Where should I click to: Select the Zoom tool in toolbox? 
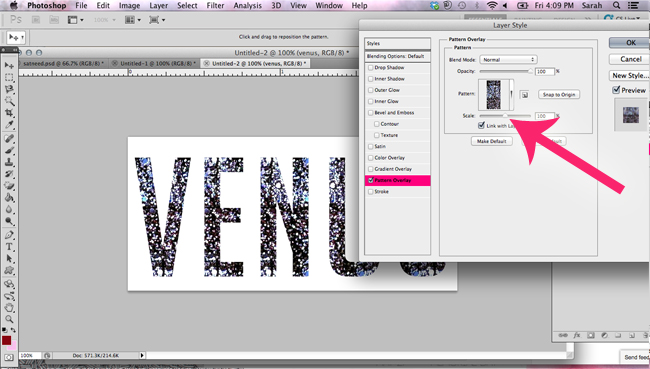click(x=9, y=319)
